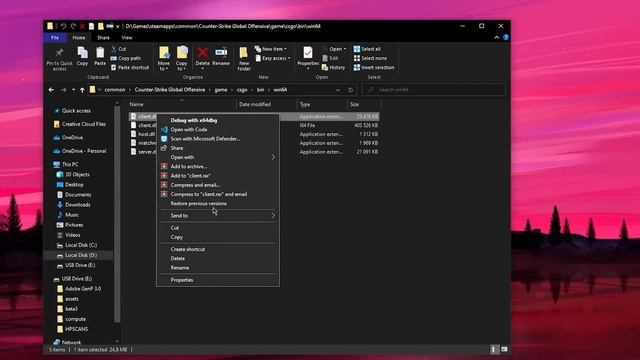Click the Properties ribbon icon
The height and width of the screenshot is (360, 640).
pyautogui.click(x=308, y=53)
